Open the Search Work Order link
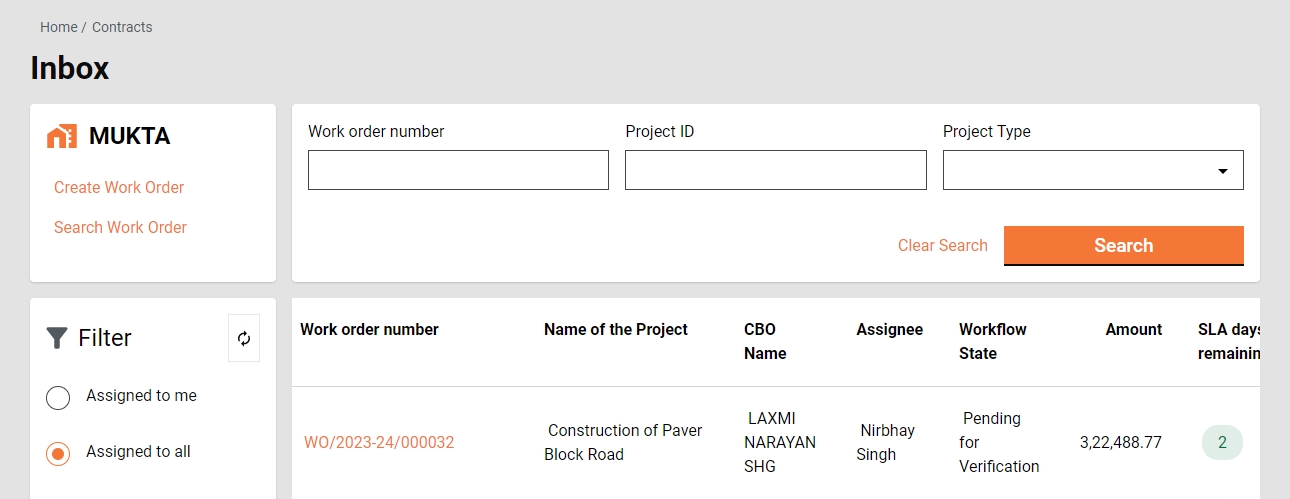Viewport: 1290px width, 499px height. [x=120, y=227]
